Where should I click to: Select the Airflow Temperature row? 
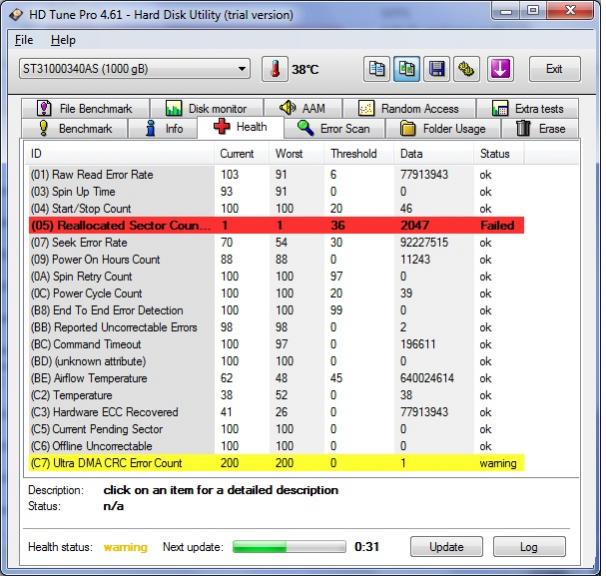[276, 378]
